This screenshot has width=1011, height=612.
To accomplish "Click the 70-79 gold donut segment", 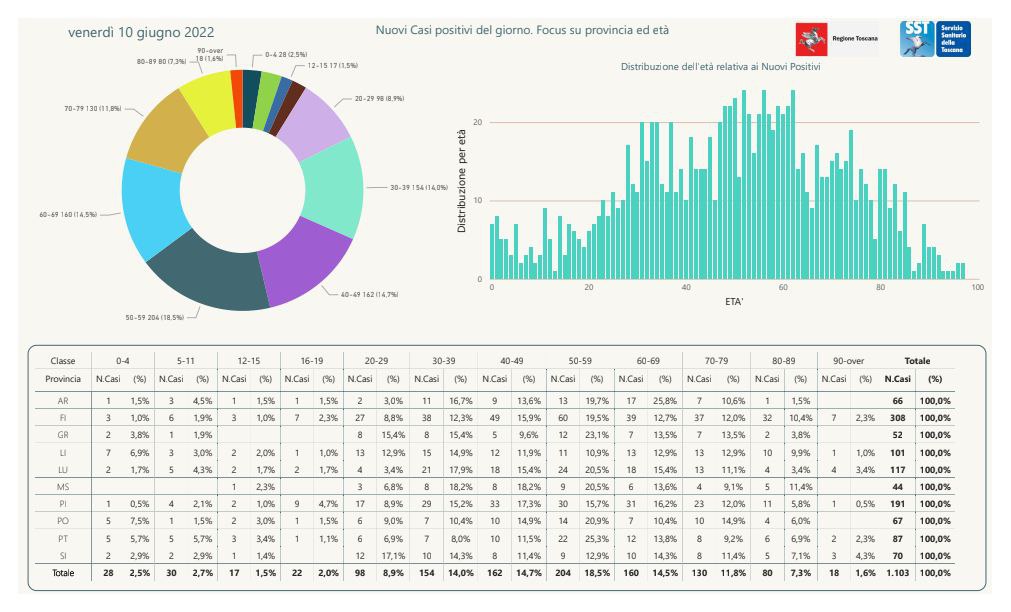I will [x=166, y=131].
